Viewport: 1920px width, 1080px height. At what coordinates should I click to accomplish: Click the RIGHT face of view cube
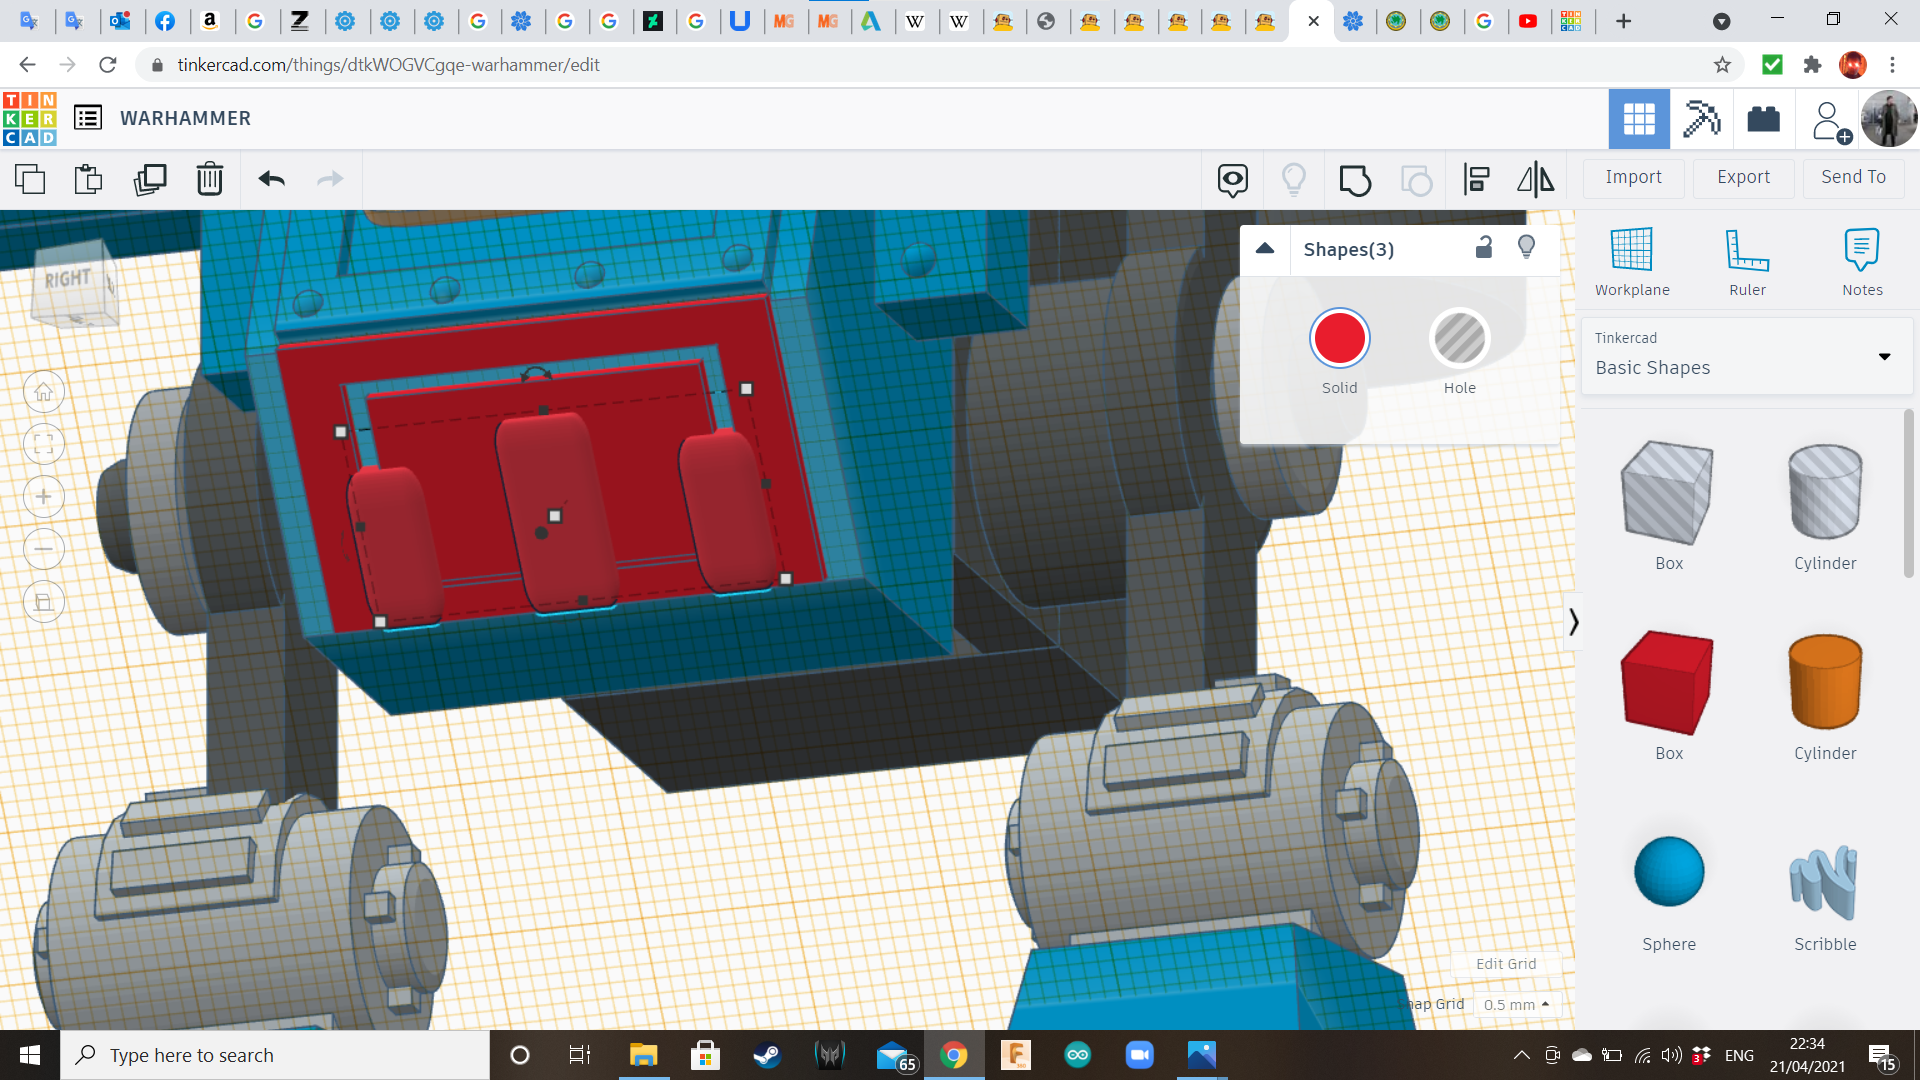pyautogui.click(x=68, y=279)
